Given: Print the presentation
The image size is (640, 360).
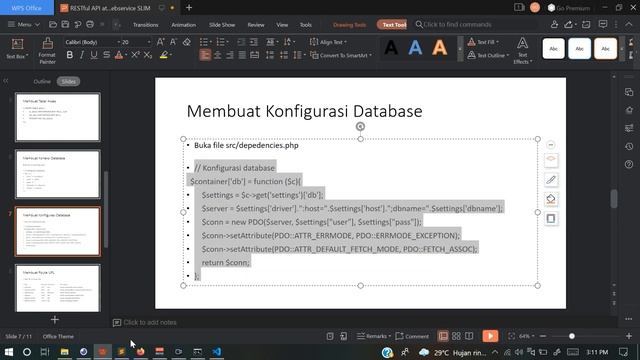Looking at the screenshot, I should coord(90,24).
